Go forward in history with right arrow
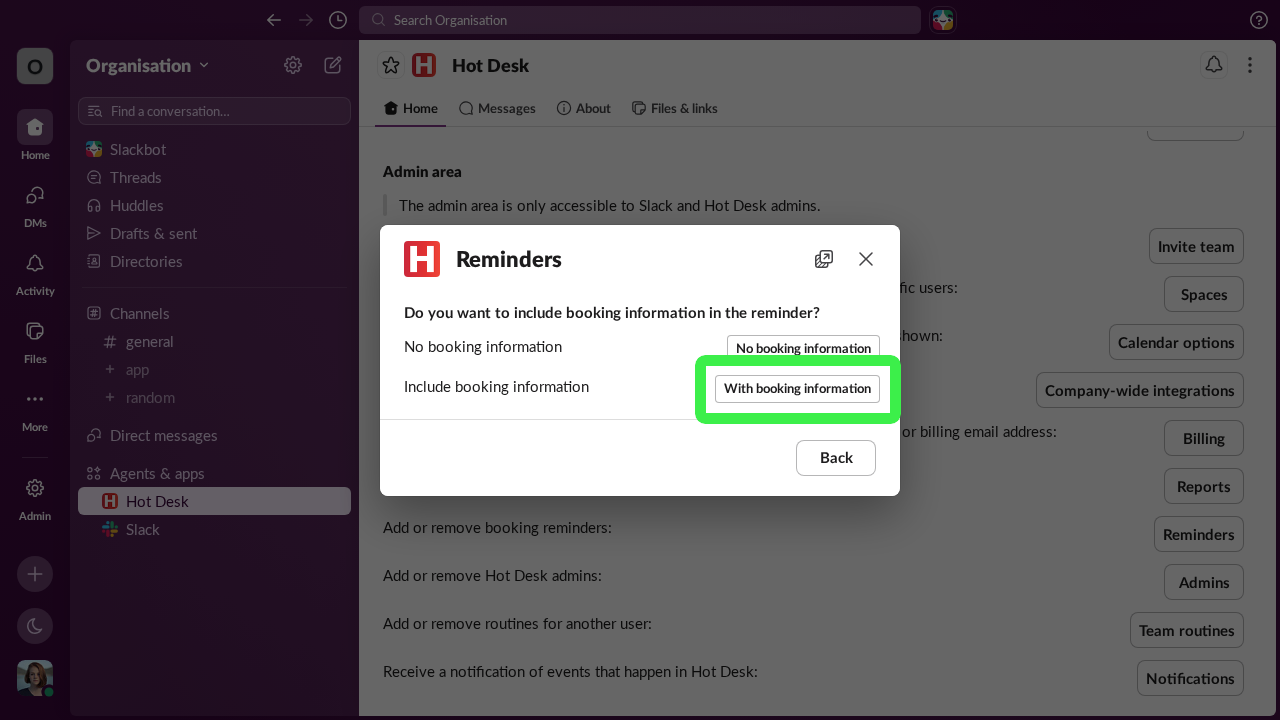Screen dimensions: 1280x720 click(x=306, y=20)
